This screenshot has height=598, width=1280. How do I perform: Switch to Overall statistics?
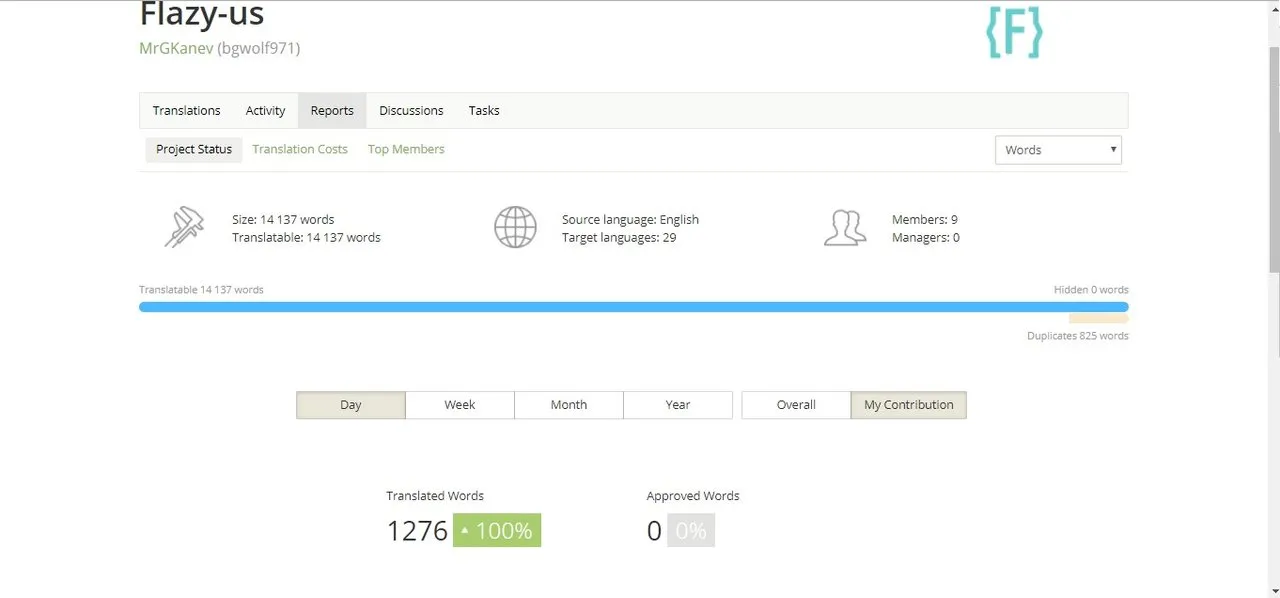click(x=796, y=405)
